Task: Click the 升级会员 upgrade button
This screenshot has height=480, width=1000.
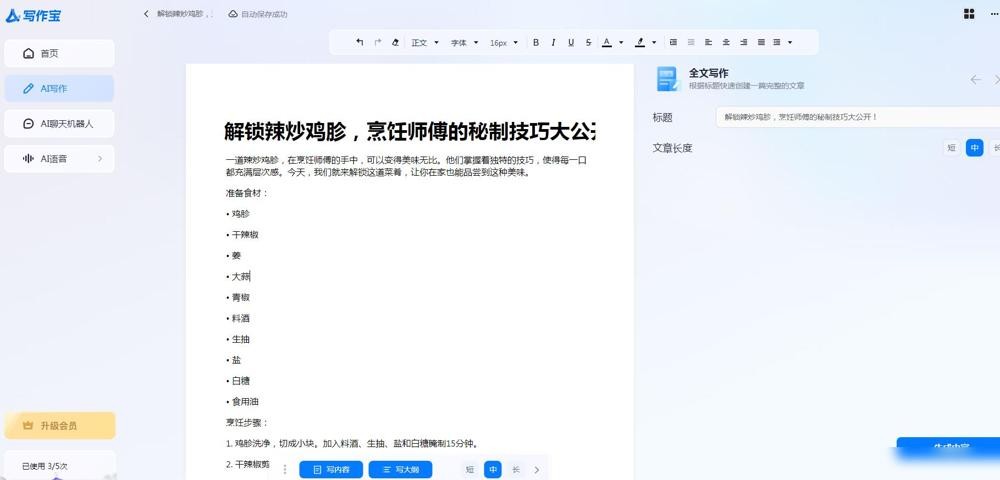Action: pyautogui.click(x=59, y=426)
